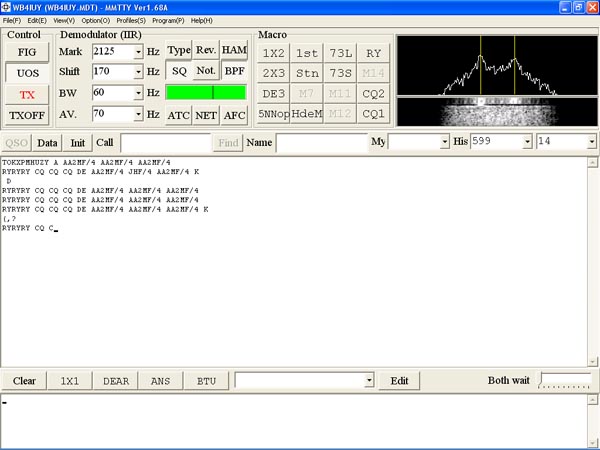Screen dimensions: 600x450
Task: Expand the Shift Hz dropdown
Action: [x=138, y=72]
